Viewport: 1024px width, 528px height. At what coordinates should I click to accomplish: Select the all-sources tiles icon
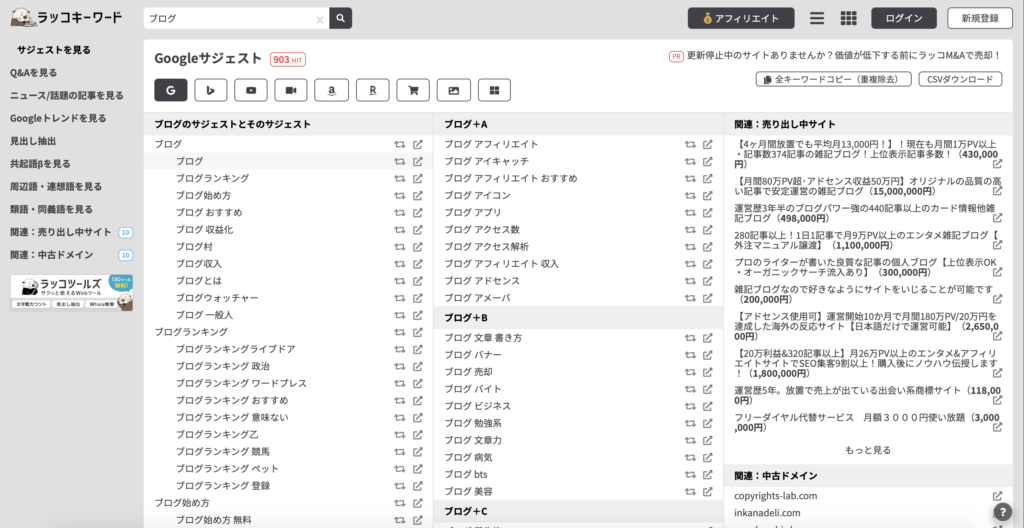point(494,90)
